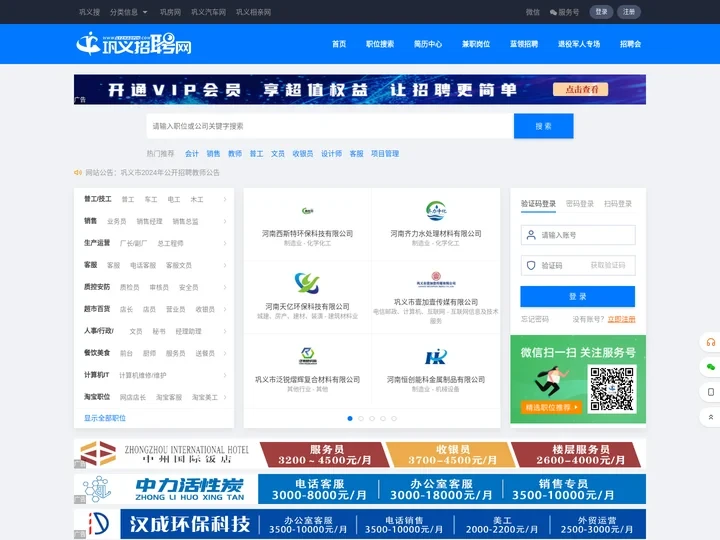This screenshot has height=540, width=720.
Task: Click 巩房网 link in top bar
Action: point(170,12)
